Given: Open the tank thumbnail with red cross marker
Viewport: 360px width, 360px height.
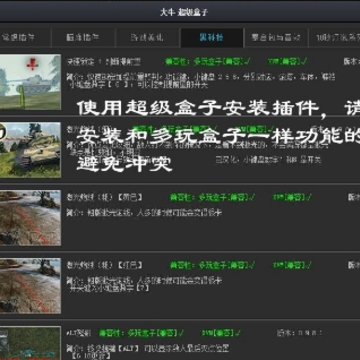Looking at the screenshot, I should pyautogui.click(x=30, y=82).
